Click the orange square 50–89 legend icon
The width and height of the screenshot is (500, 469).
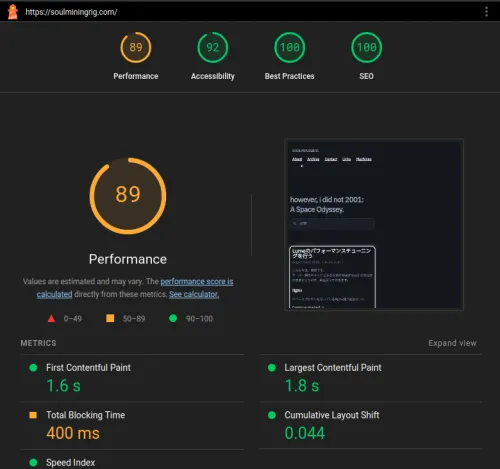[110, 318]
